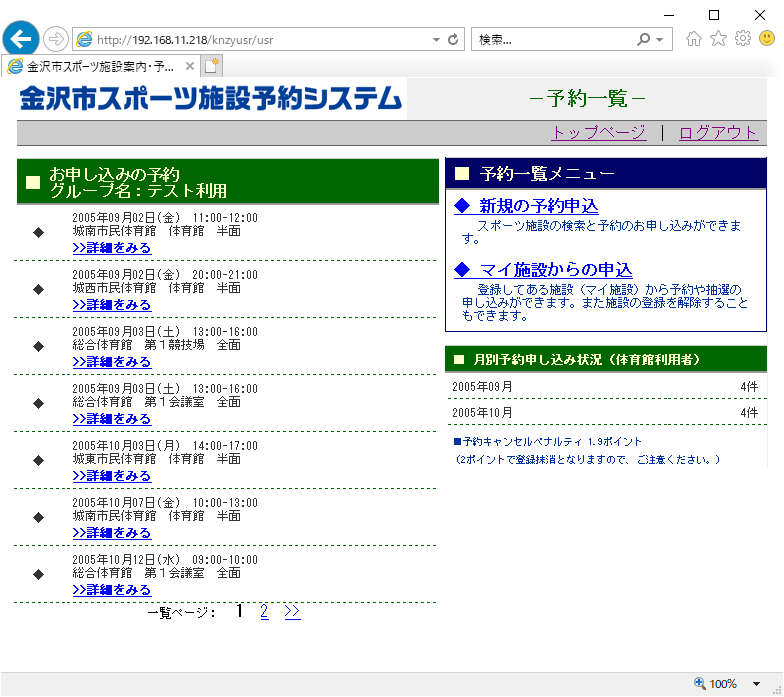Click the 金沢市スポーツ施設予約システム logo banner
Screen dimensions: 784x697
tap(211, 98)
